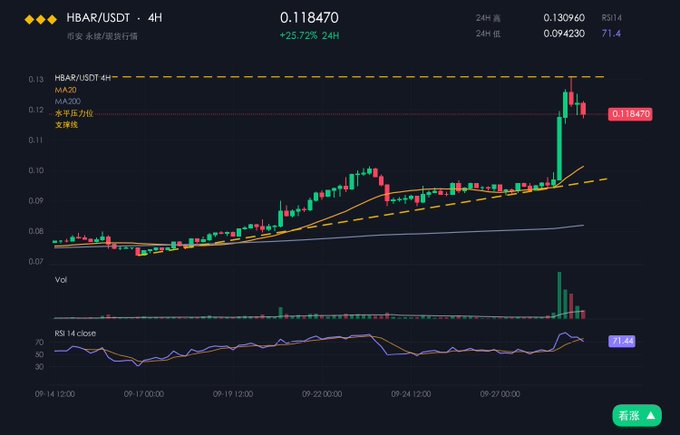Click the 24H high value 0.130960

pos(564,18)
